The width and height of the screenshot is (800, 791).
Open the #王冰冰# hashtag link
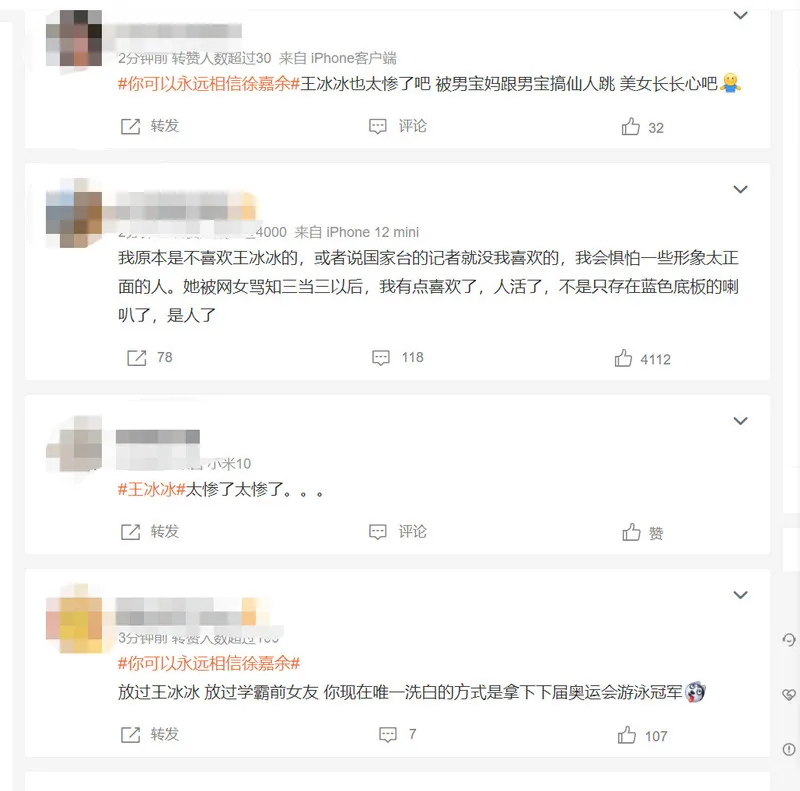point(152,489)
